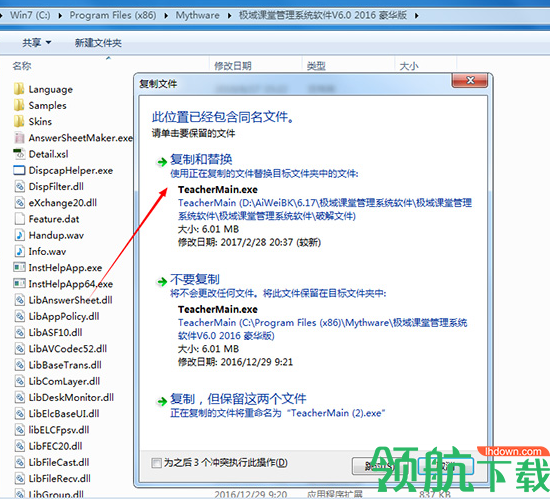550x499 pixels.
Task: Click the 新建文件夹 toolbar button
Action: [98, 43]
